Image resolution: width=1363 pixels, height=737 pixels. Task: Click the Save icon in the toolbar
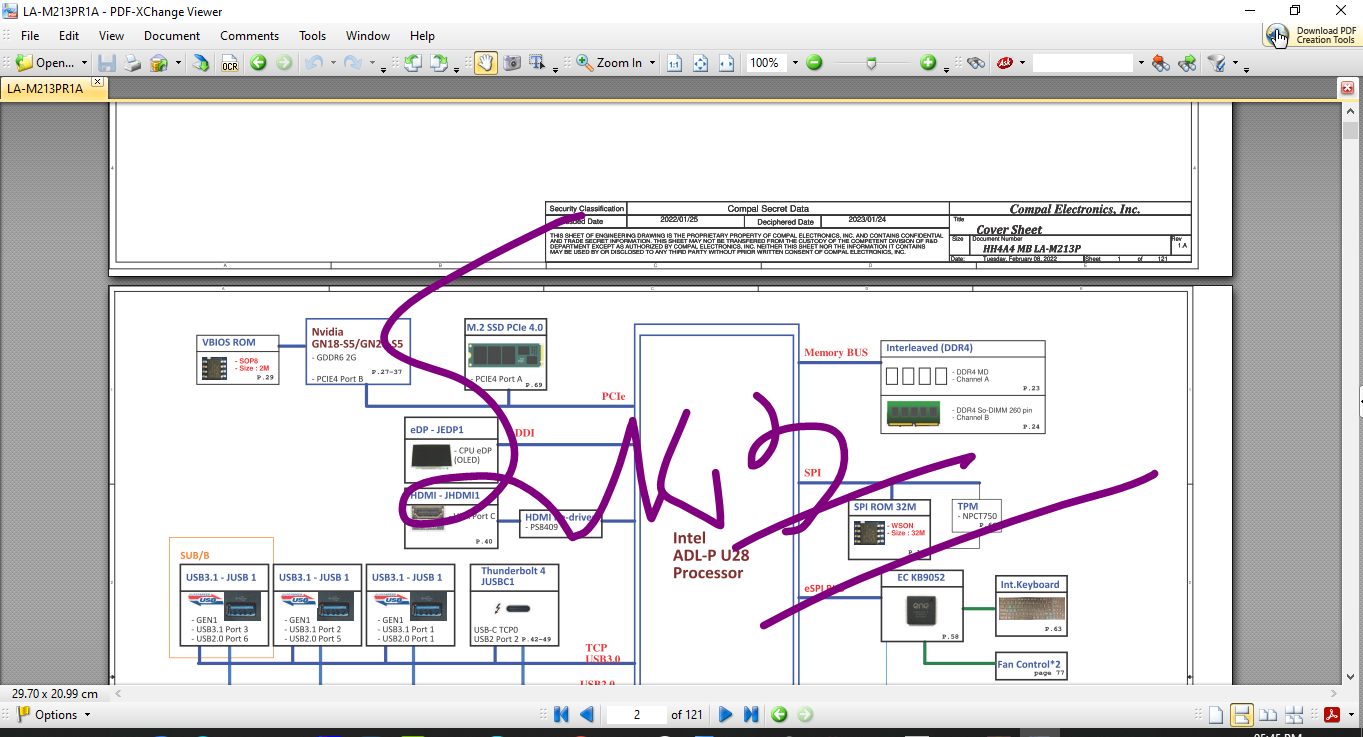(106, 63)
